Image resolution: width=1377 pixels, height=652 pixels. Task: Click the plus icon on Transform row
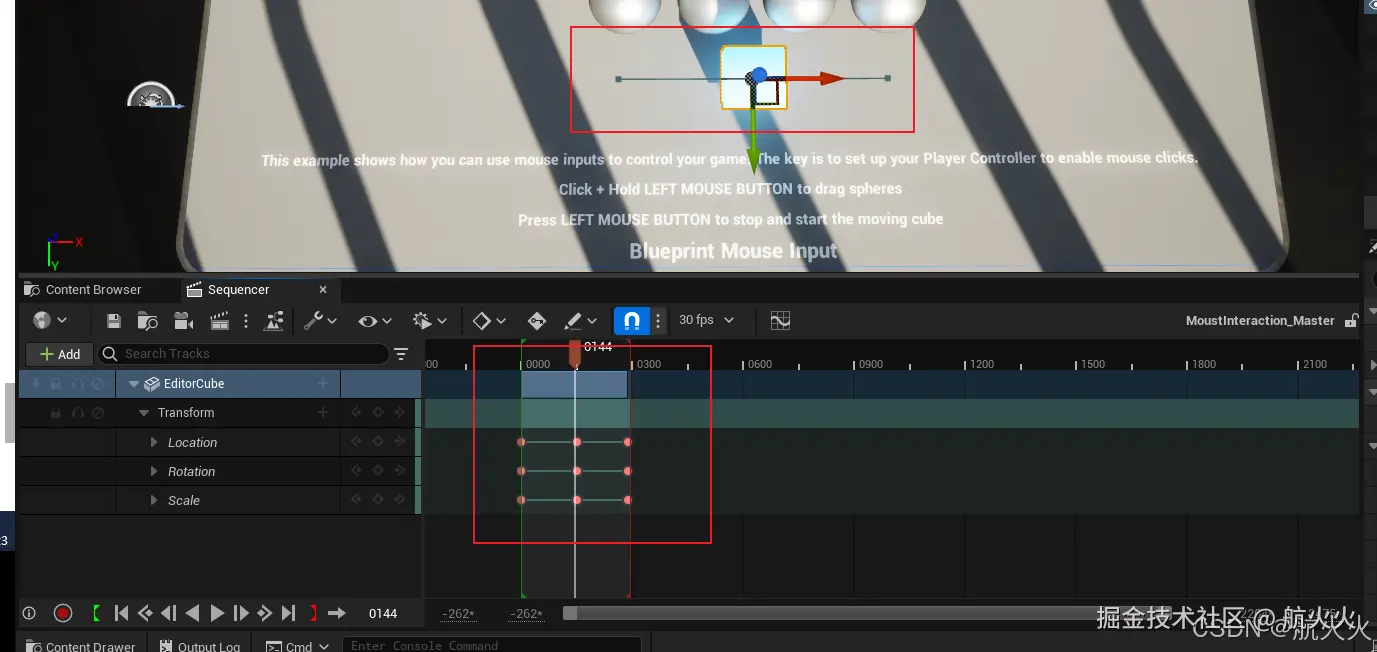click(x=323, y=413)
